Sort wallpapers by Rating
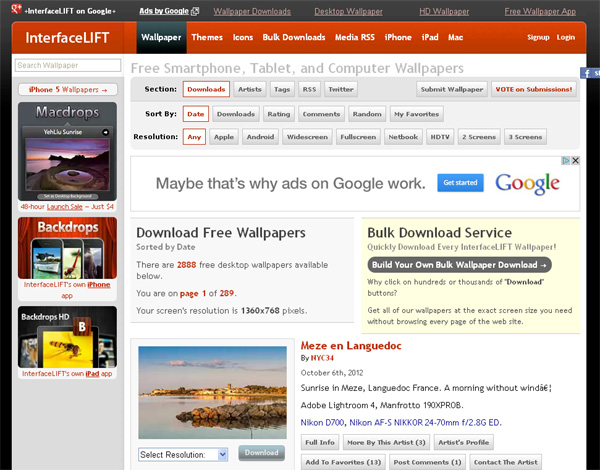 coord(279,114)
